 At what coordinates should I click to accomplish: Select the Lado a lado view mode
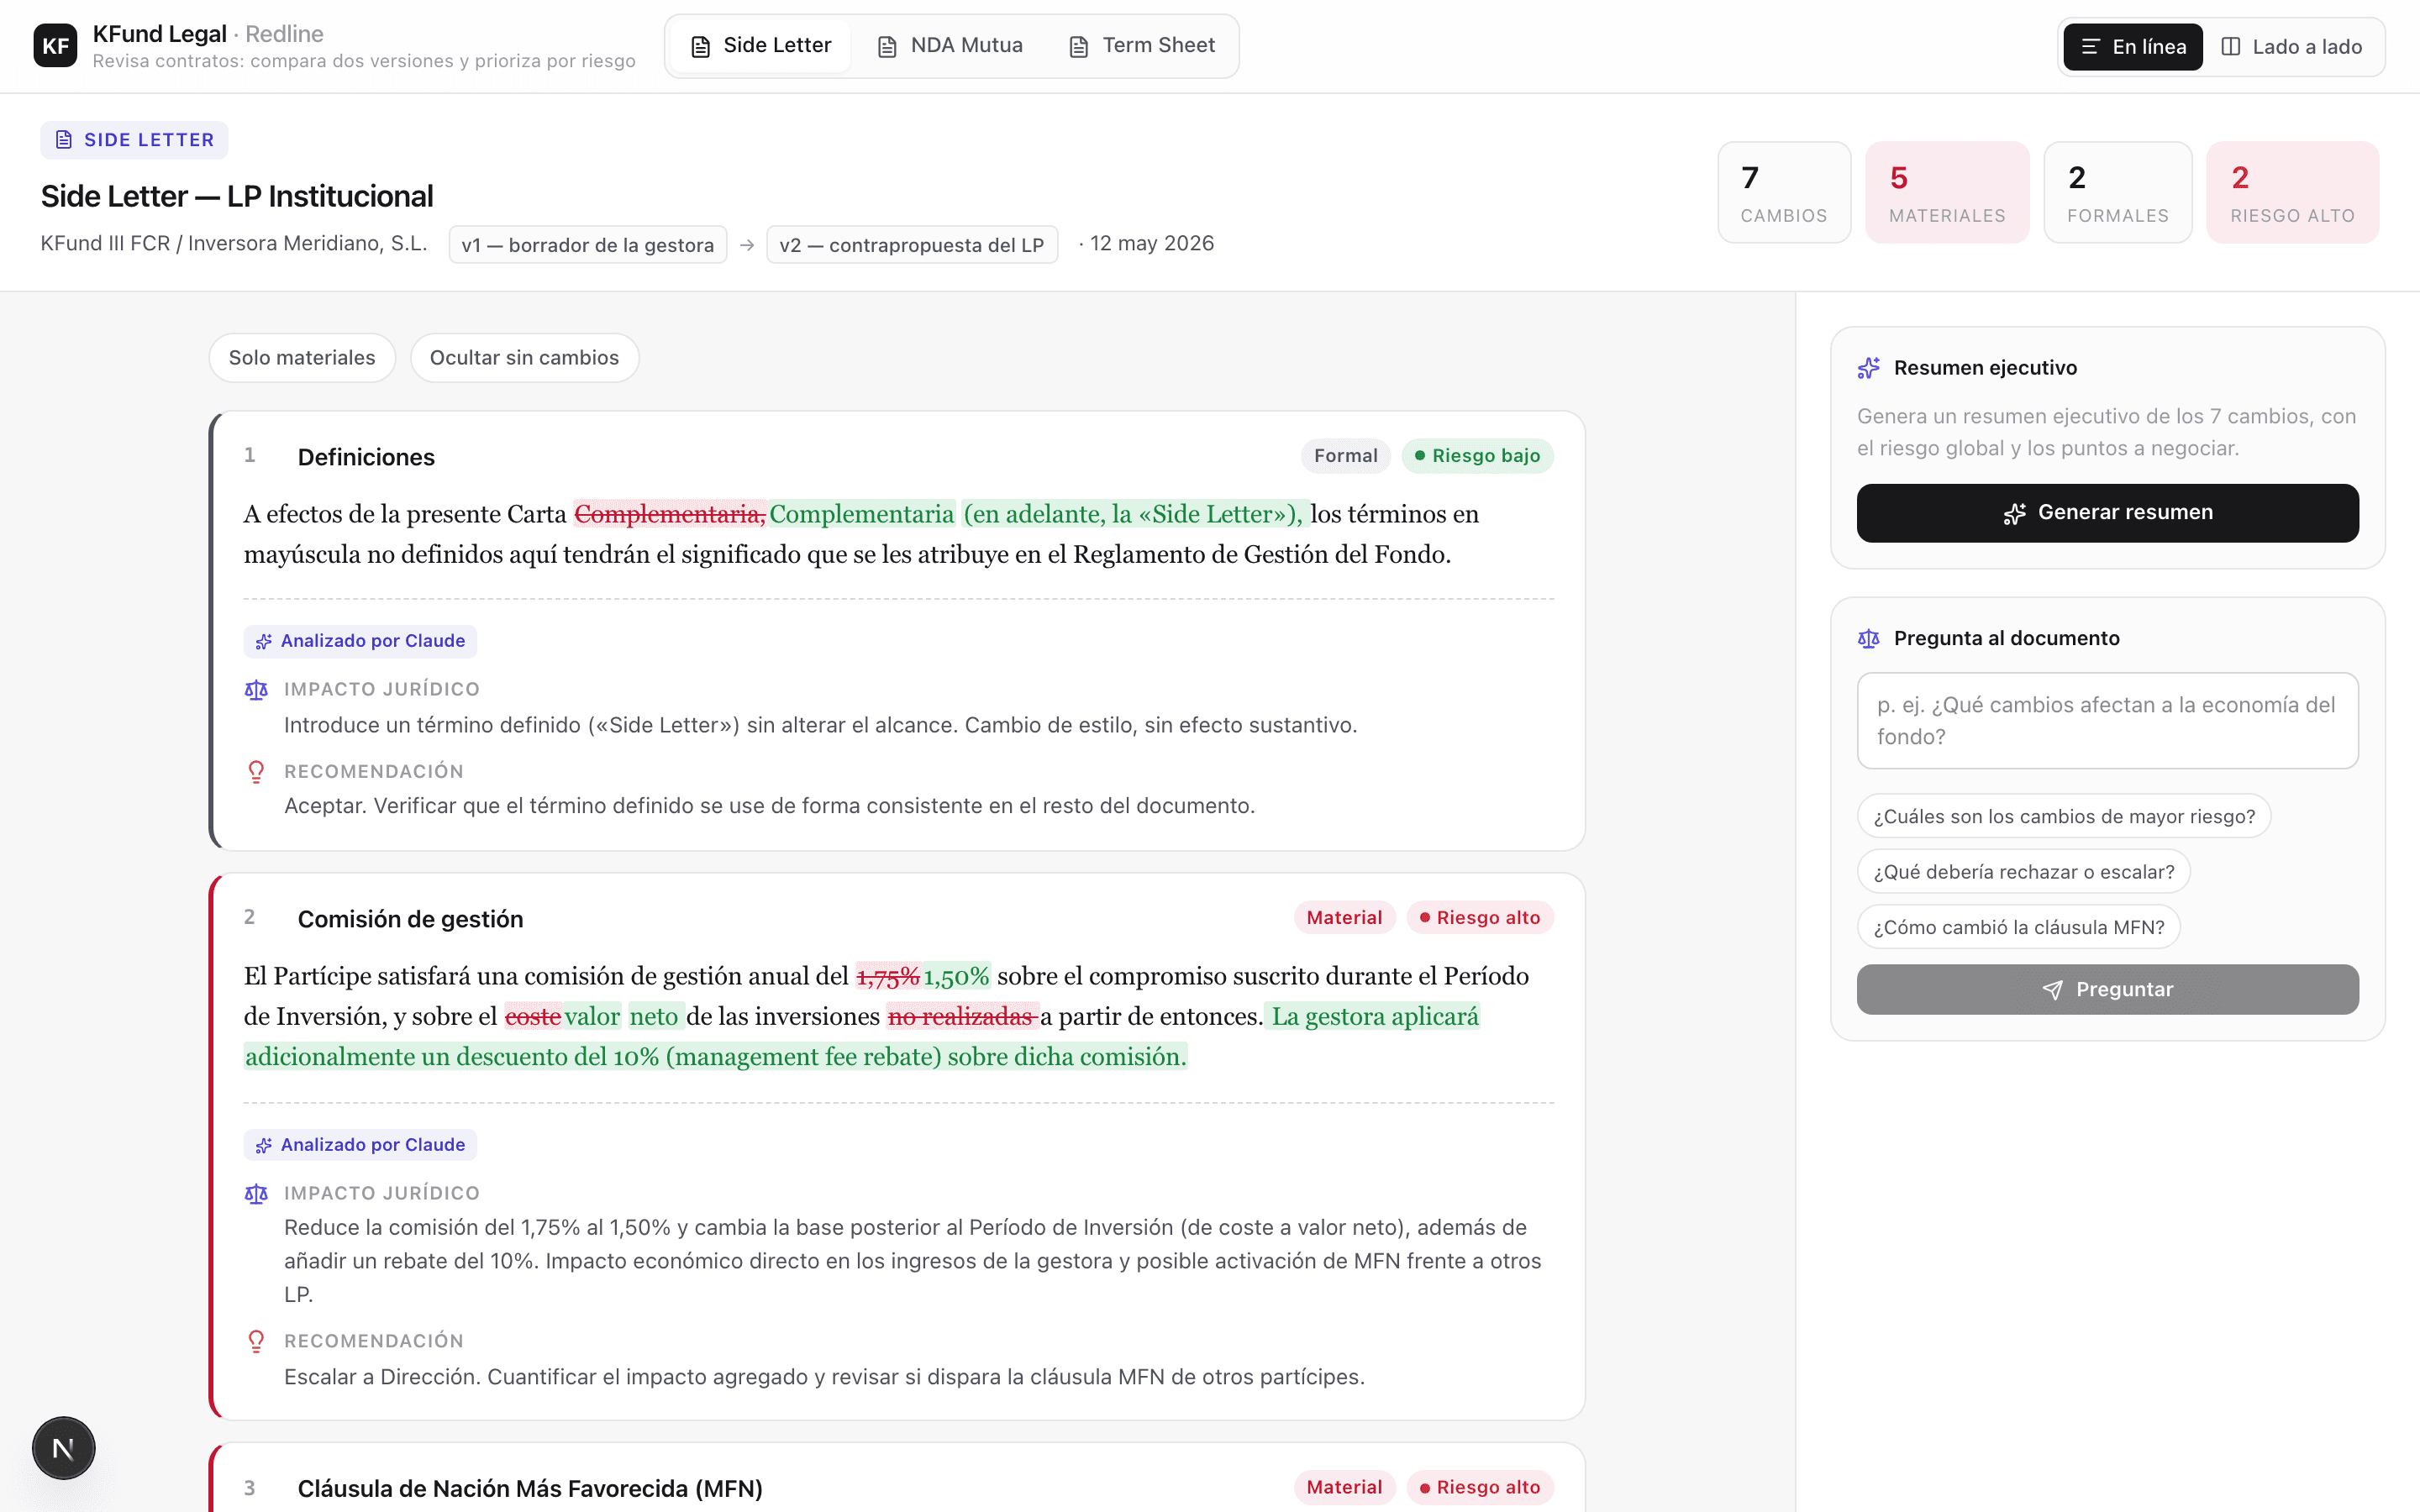pos(2291,47)
